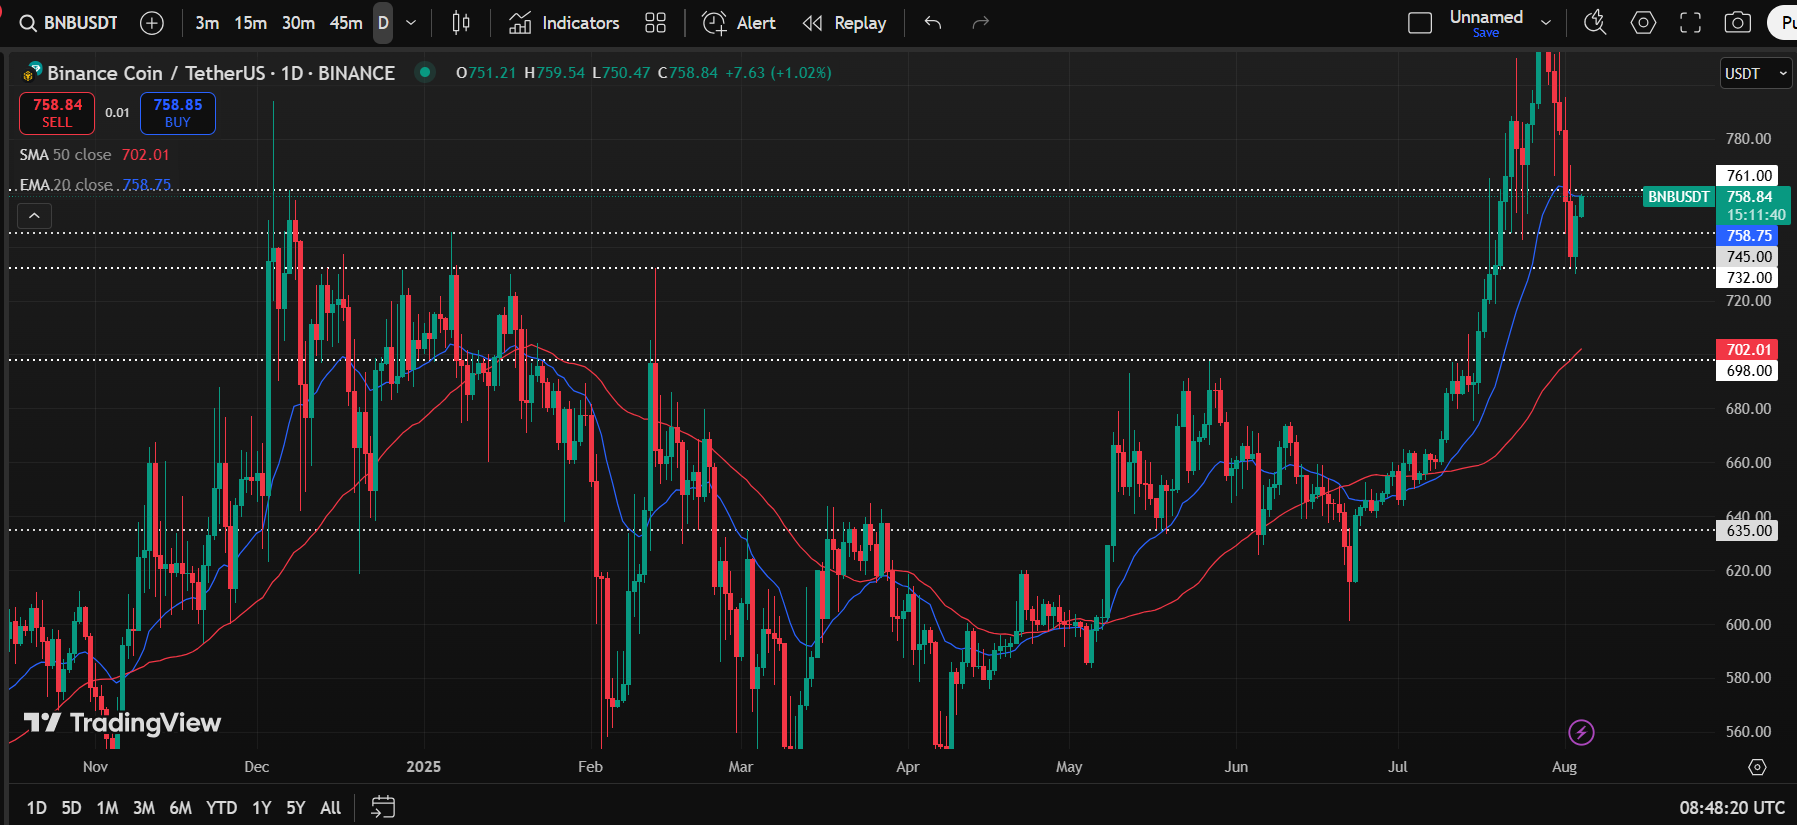Click the 08:48:20 UTC timezone clock
Screen dimensions: 1797x825
[1732, 808]
